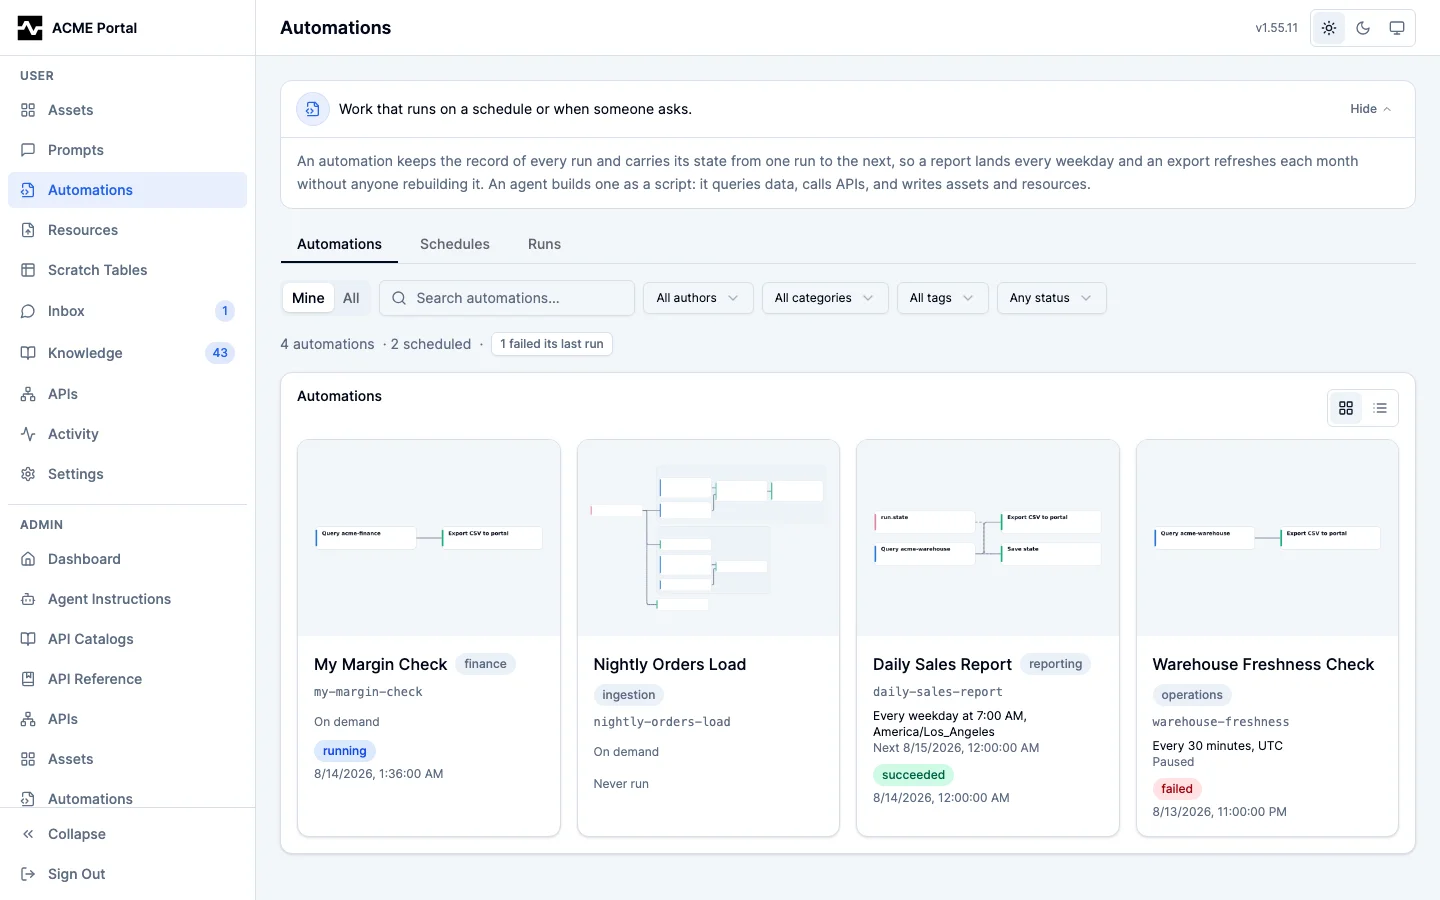
Task: Open Settings via its gear icon
Action: 28,474
